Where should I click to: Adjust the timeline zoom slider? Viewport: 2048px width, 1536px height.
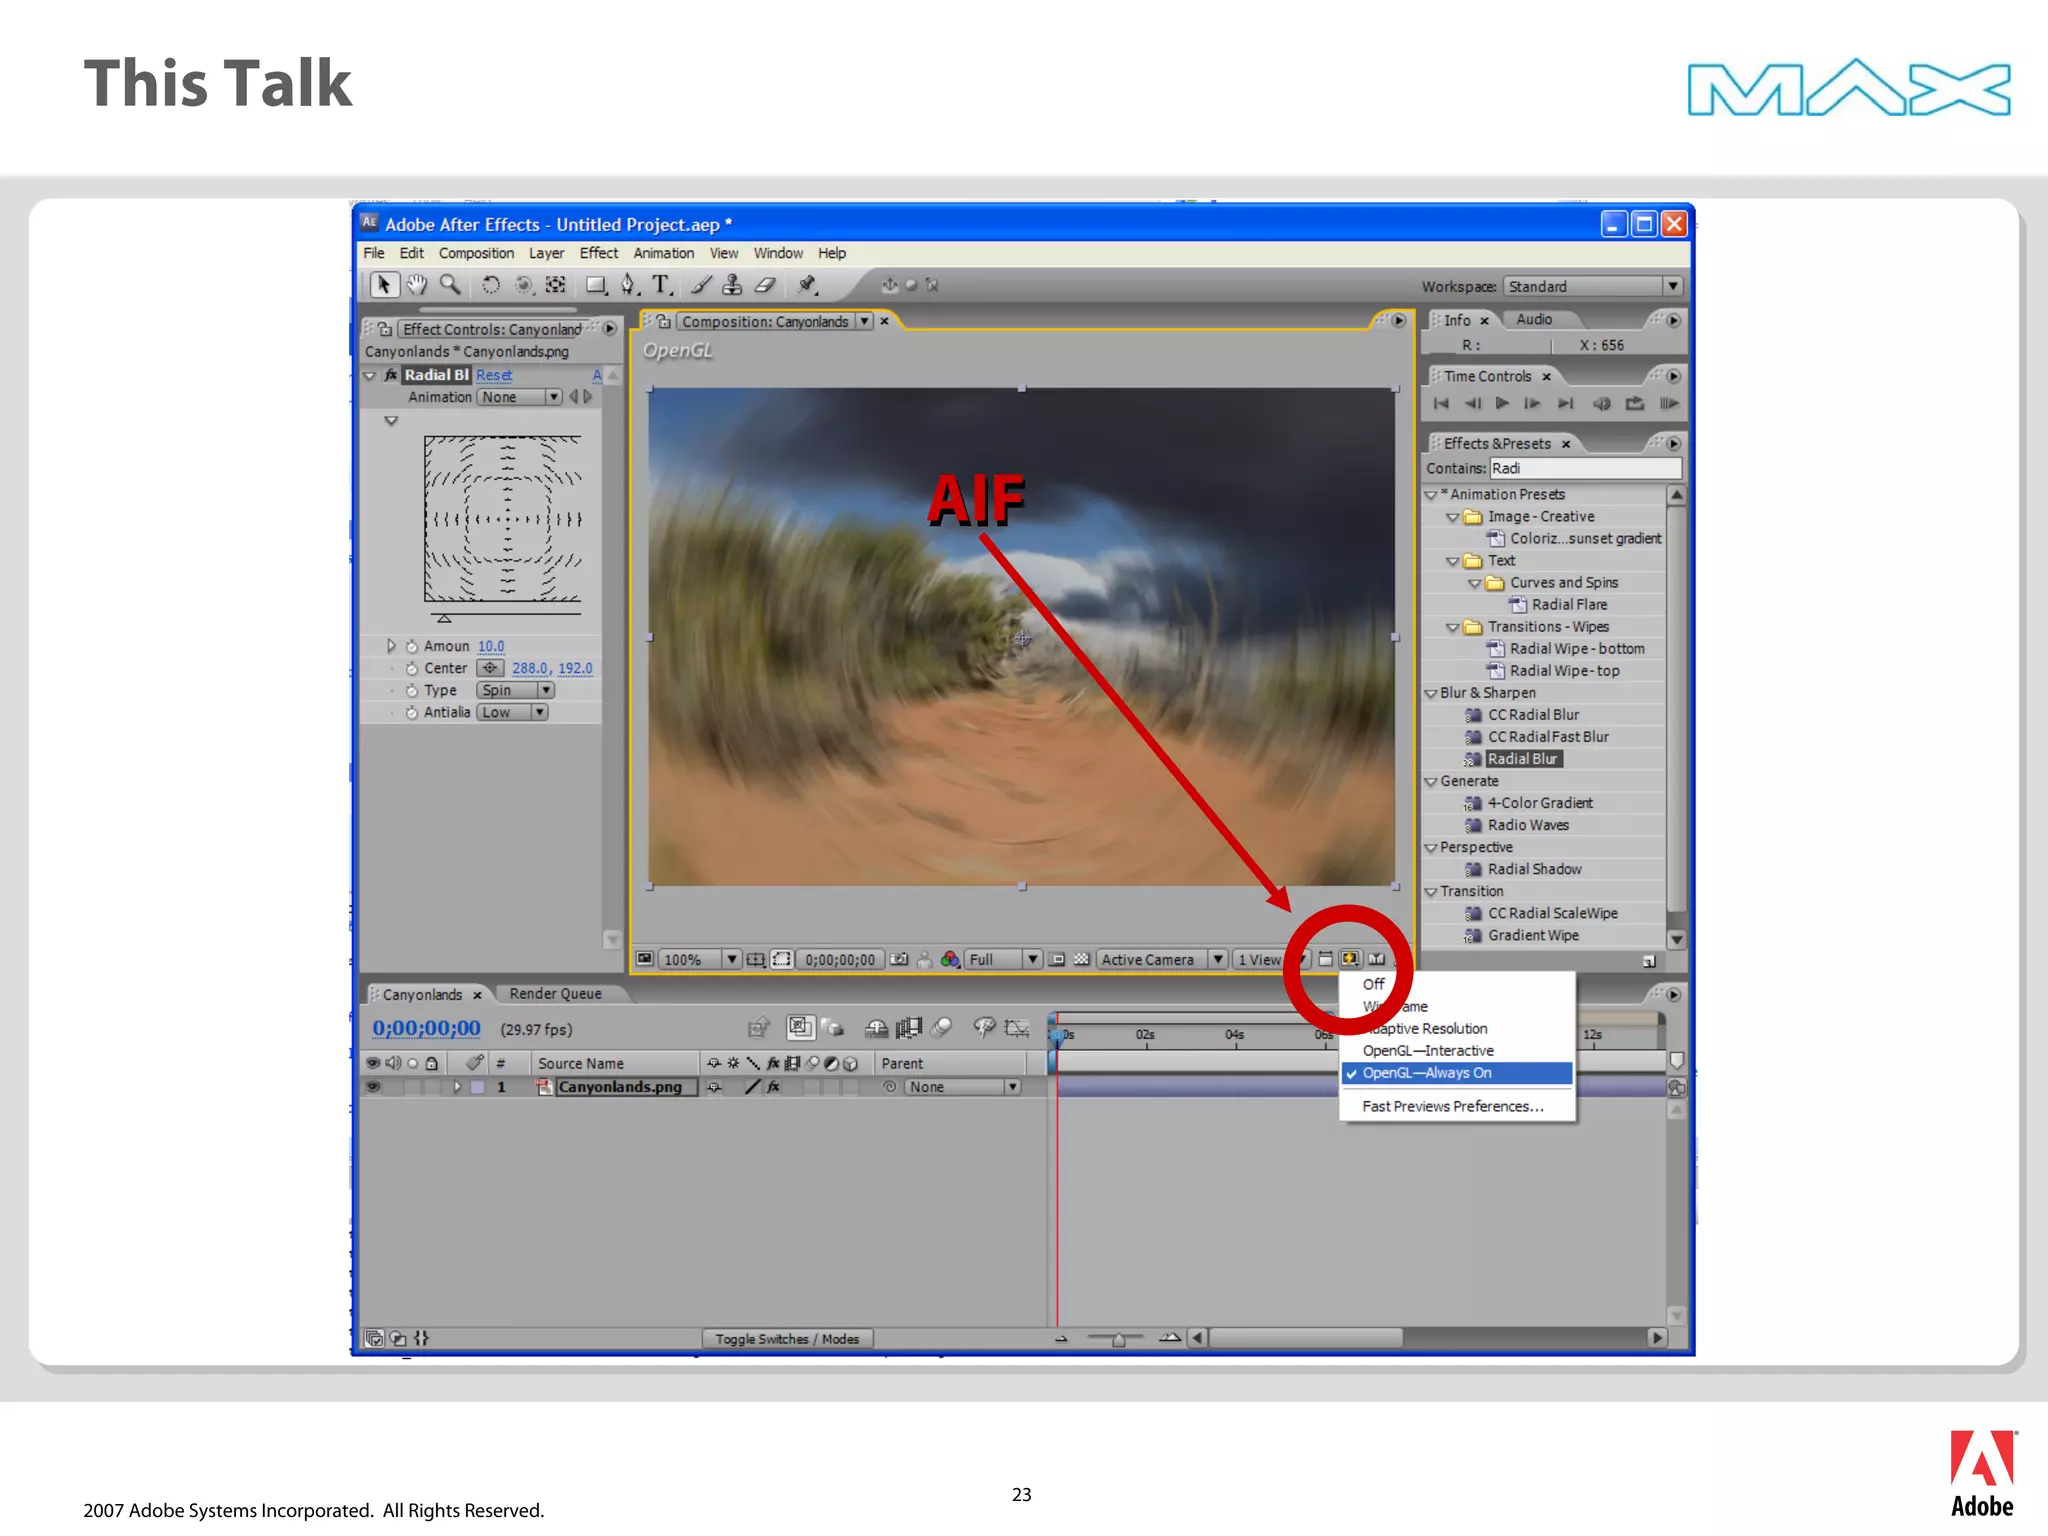[x=1118, y=1339]
